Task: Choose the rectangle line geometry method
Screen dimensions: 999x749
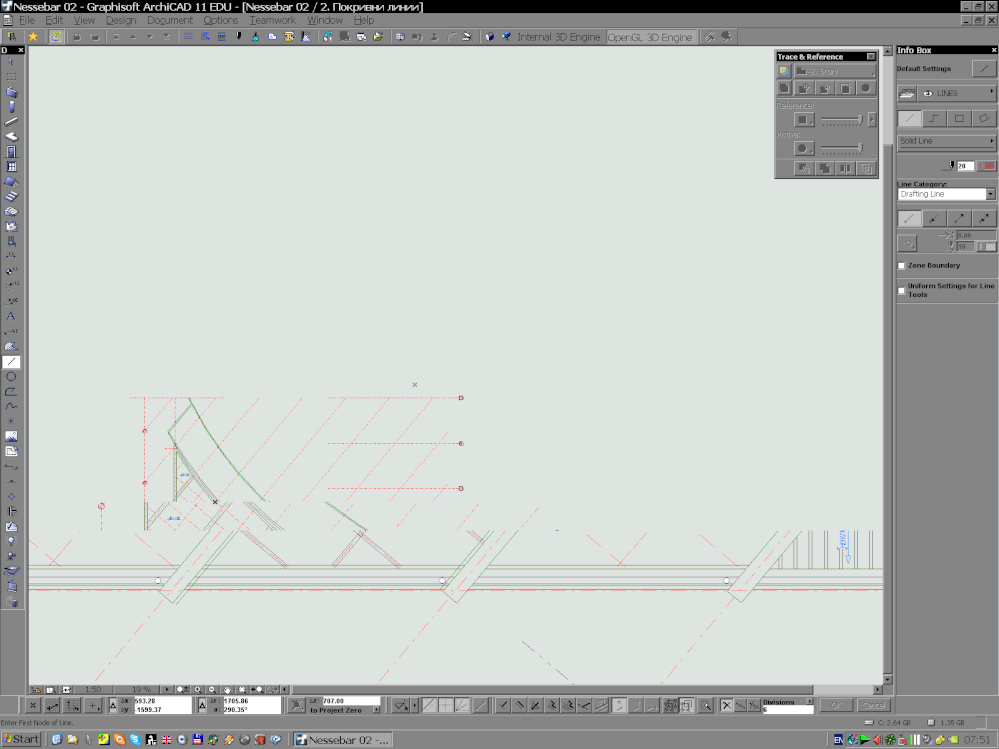Action: click(x=959, y=118)
